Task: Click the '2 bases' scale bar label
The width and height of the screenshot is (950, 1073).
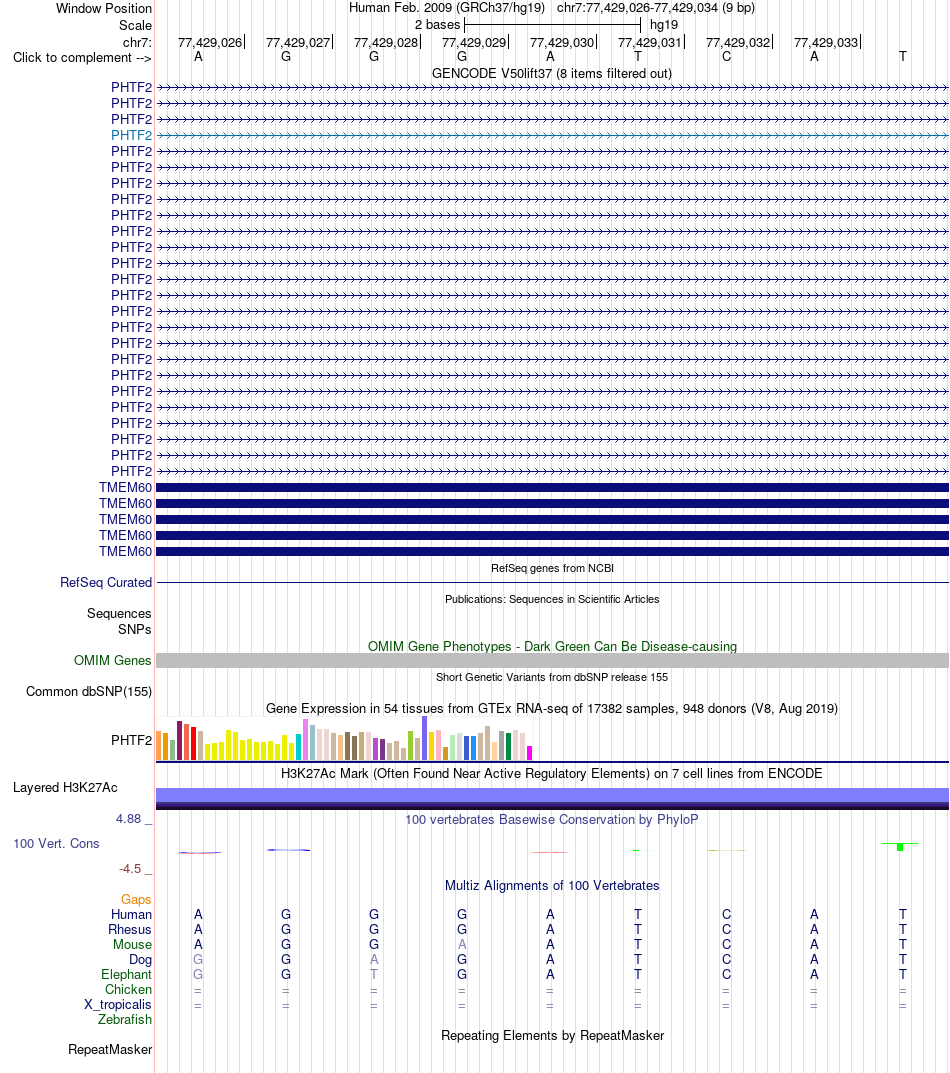Action: (x=437, y=25)
